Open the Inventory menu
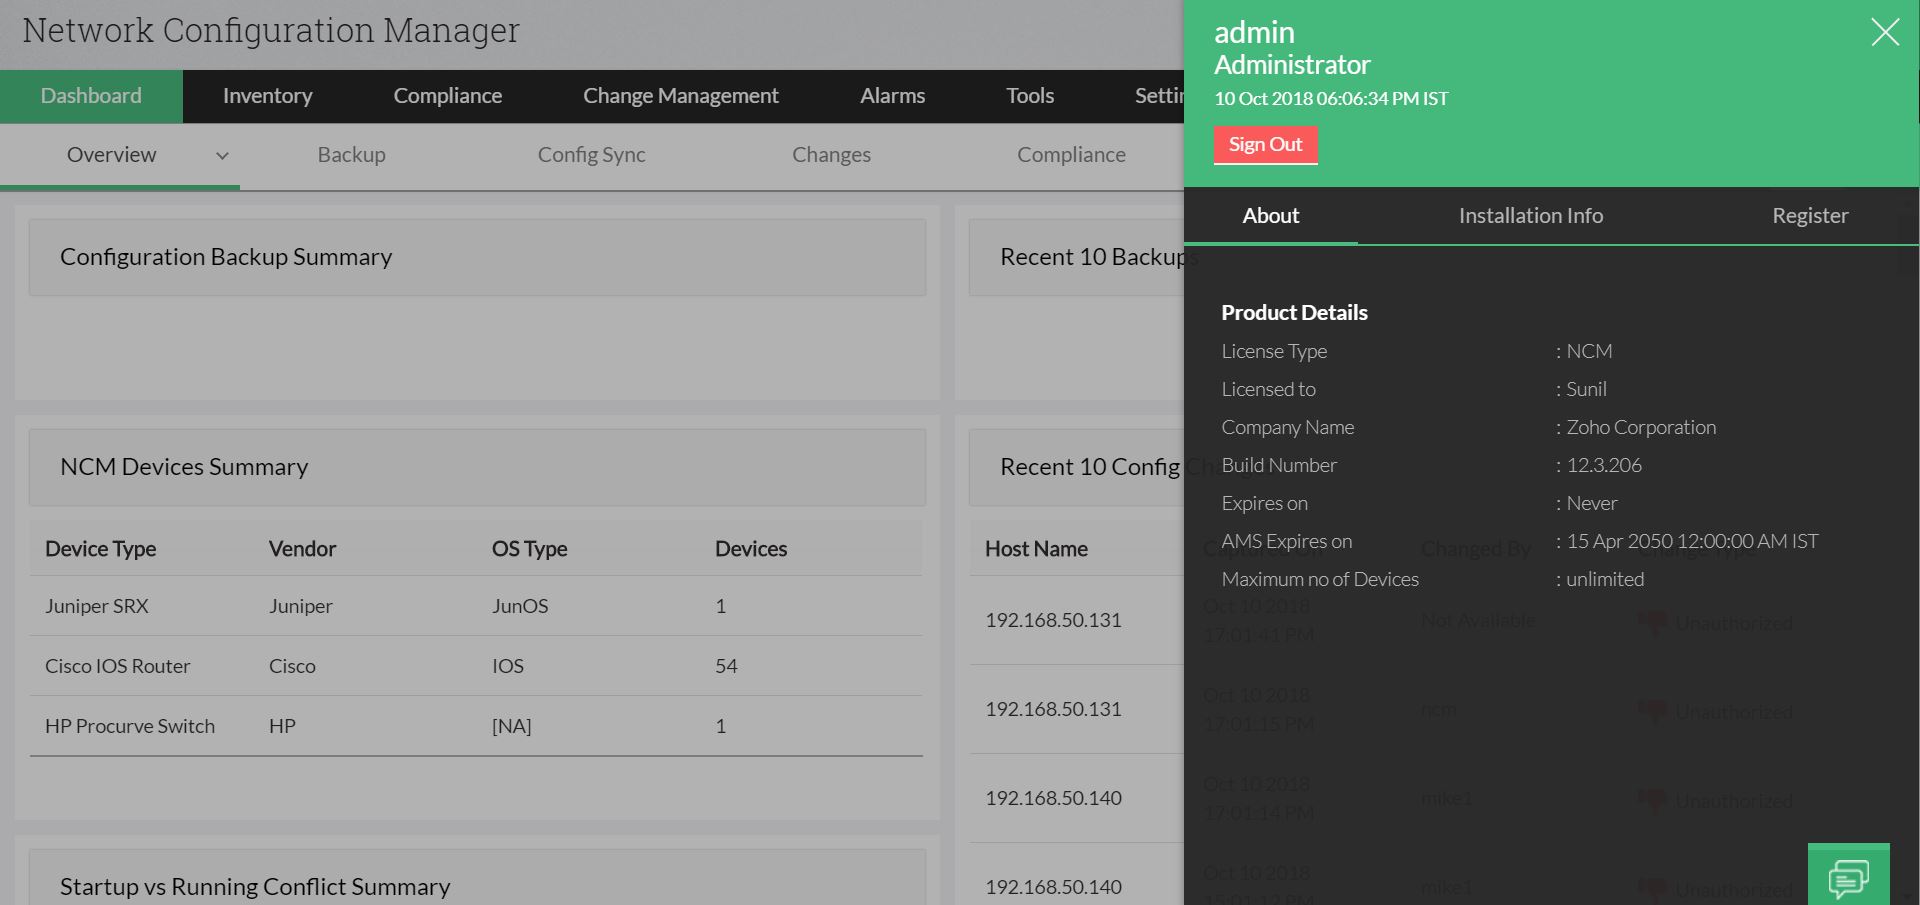The height and width of the screenshot is (905, 1920). click(267, 96)
